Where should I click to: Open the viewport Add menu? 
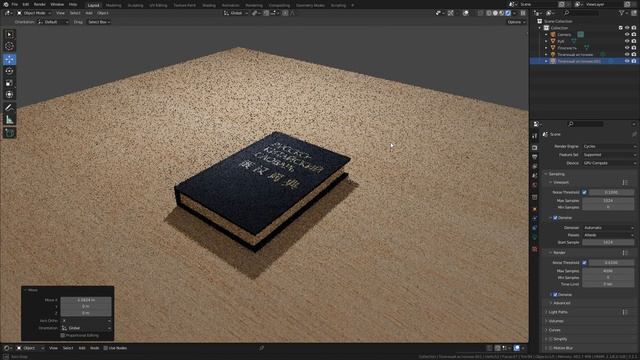click(89, 13)
